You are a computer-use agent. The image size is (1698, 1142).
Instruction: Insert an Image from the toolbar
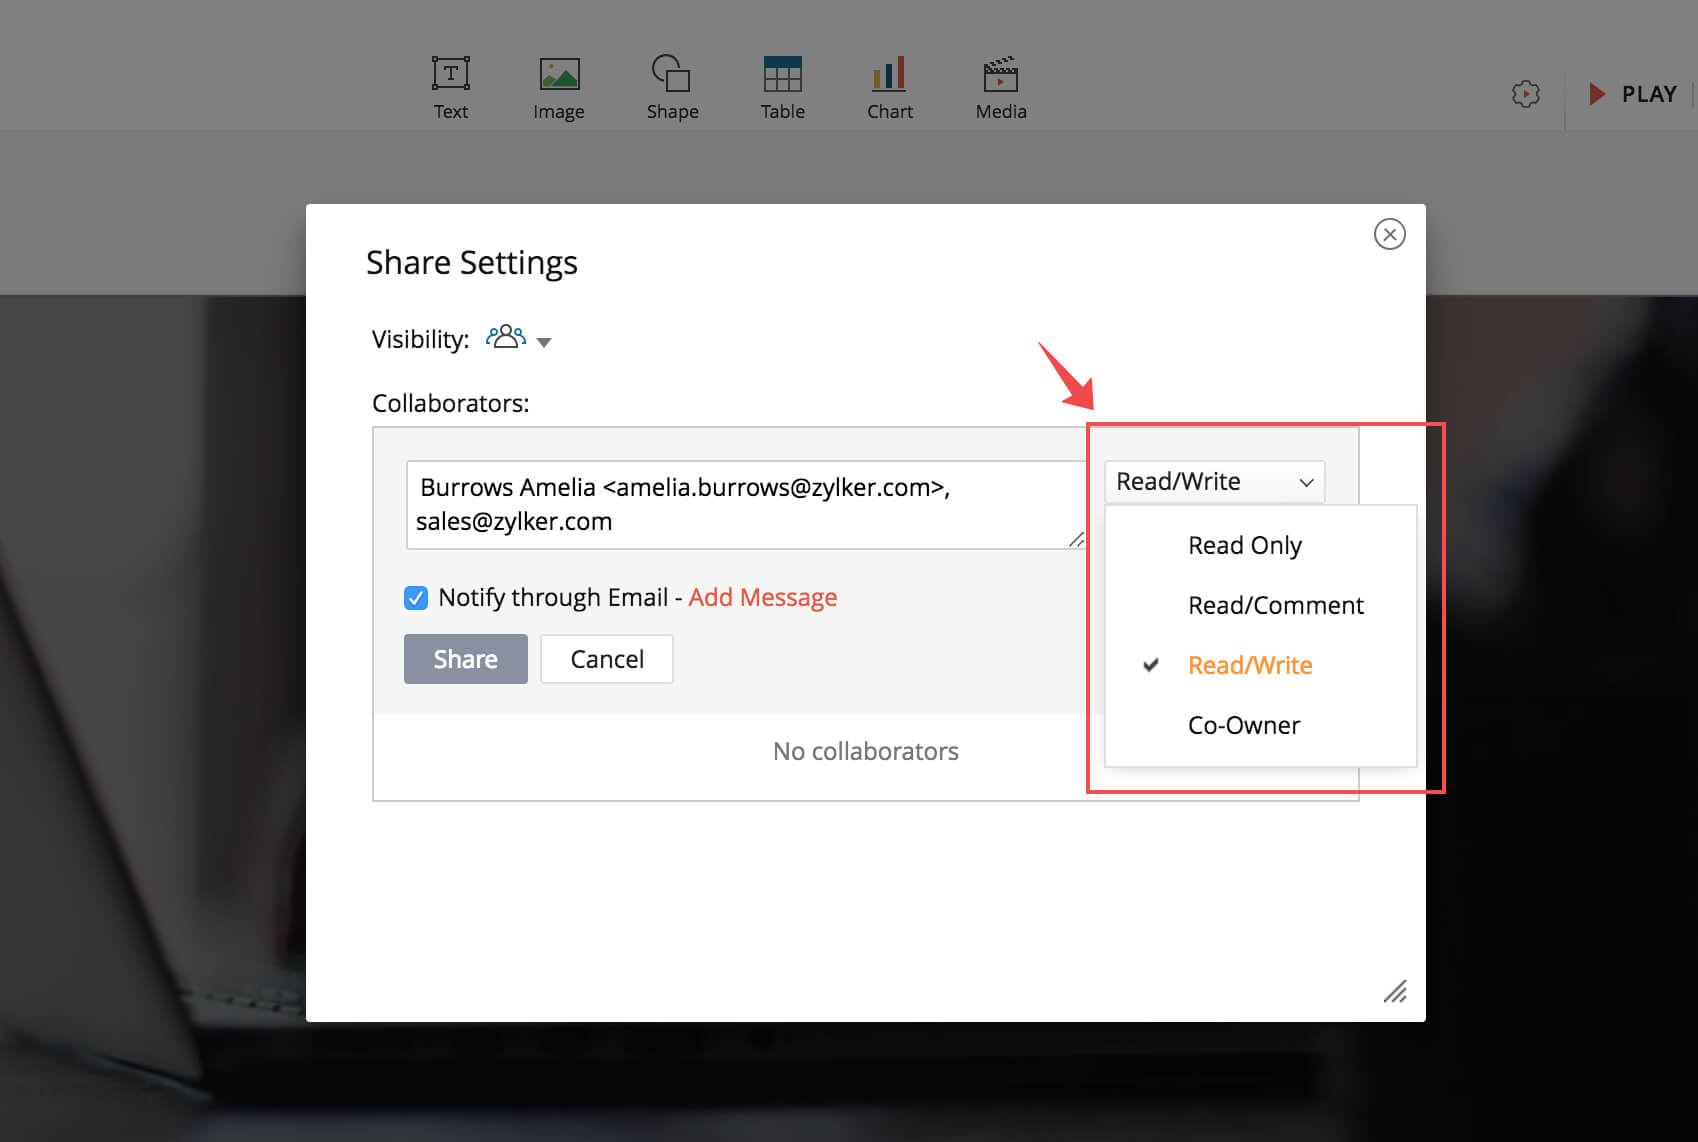[559, 87]
